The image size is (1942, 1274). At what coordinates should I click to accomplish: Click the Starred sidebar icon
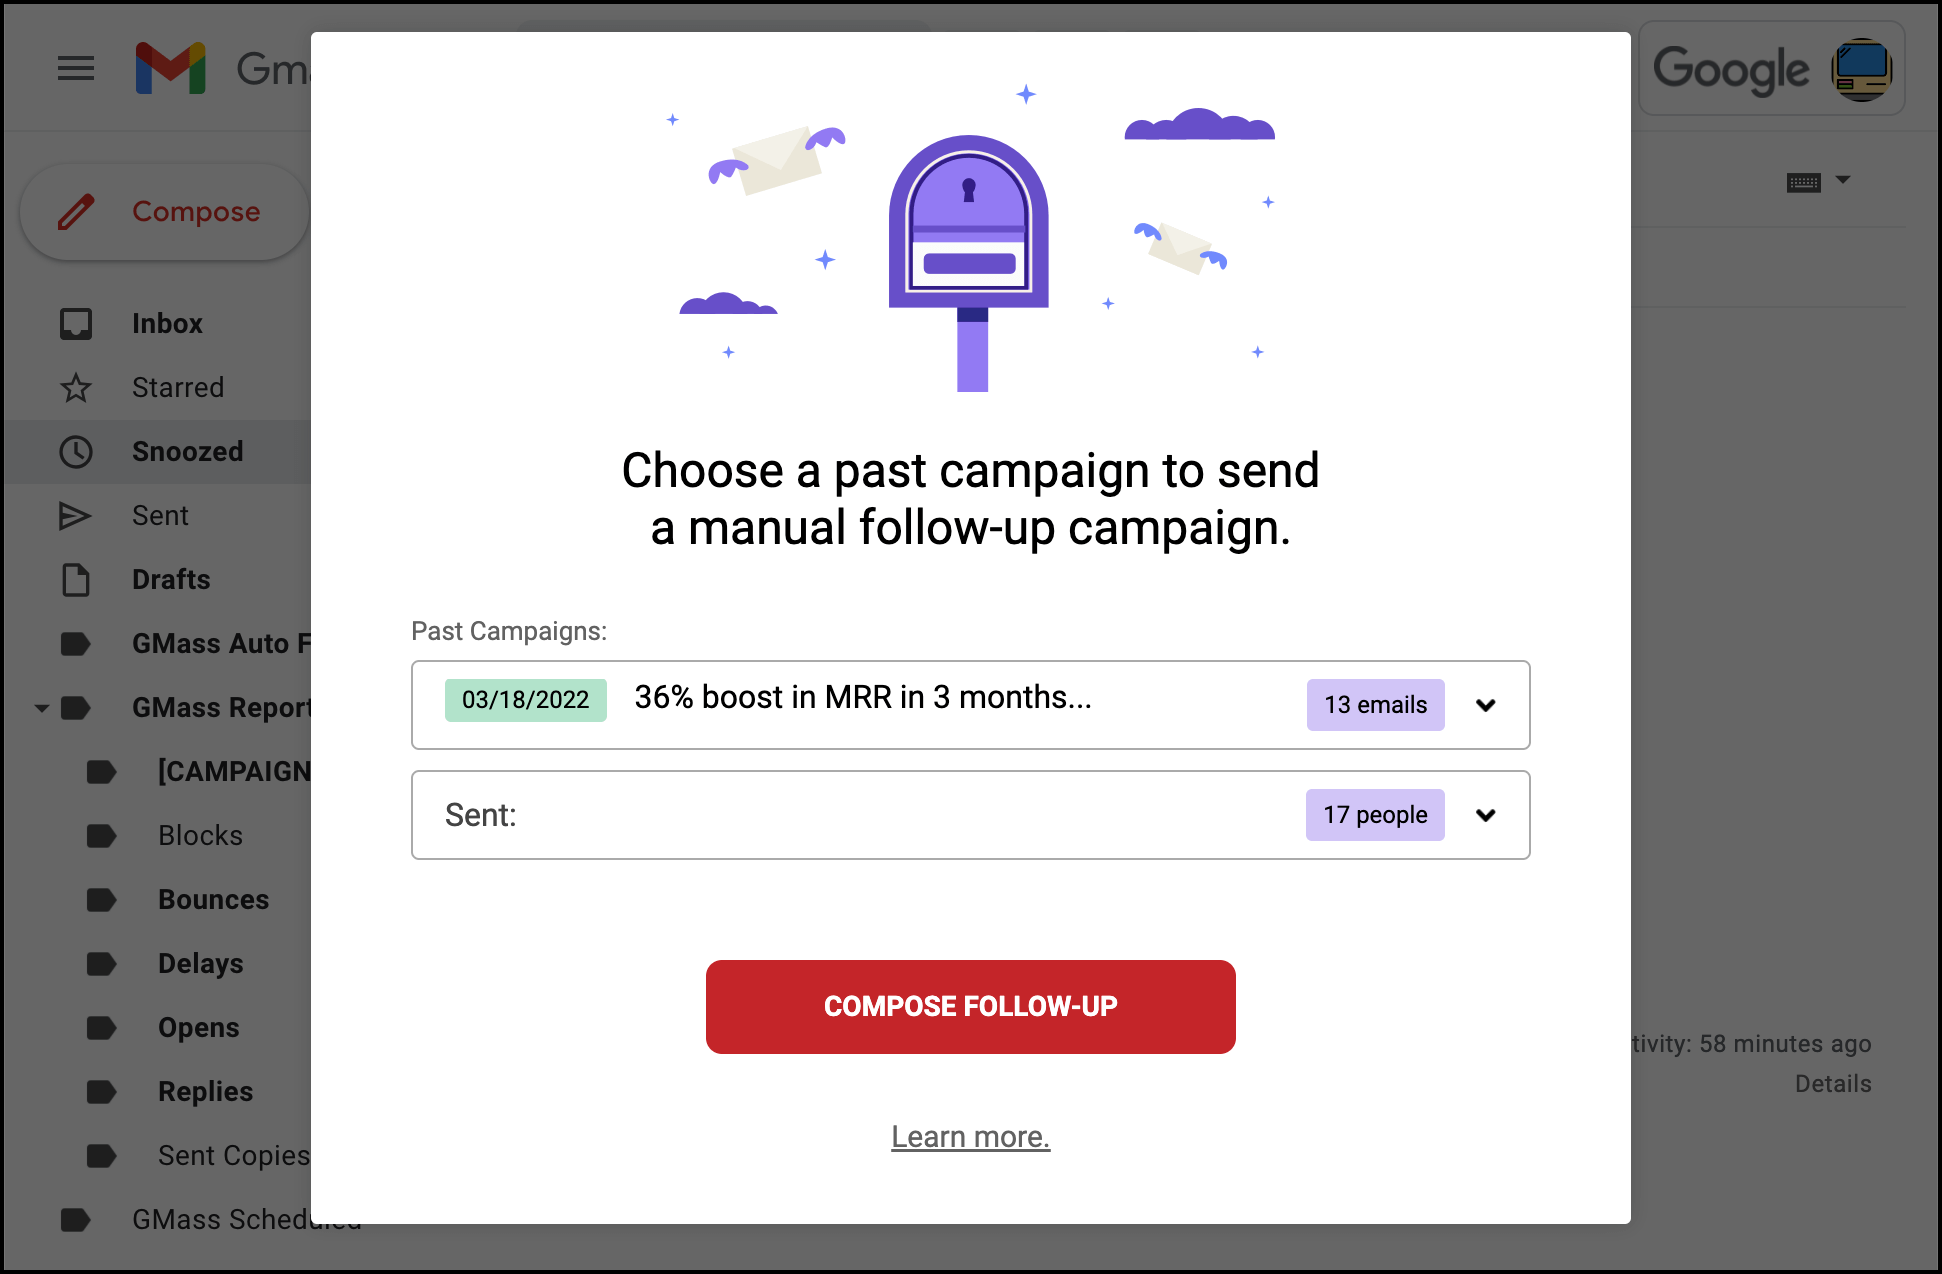click(x=78, y=387)
